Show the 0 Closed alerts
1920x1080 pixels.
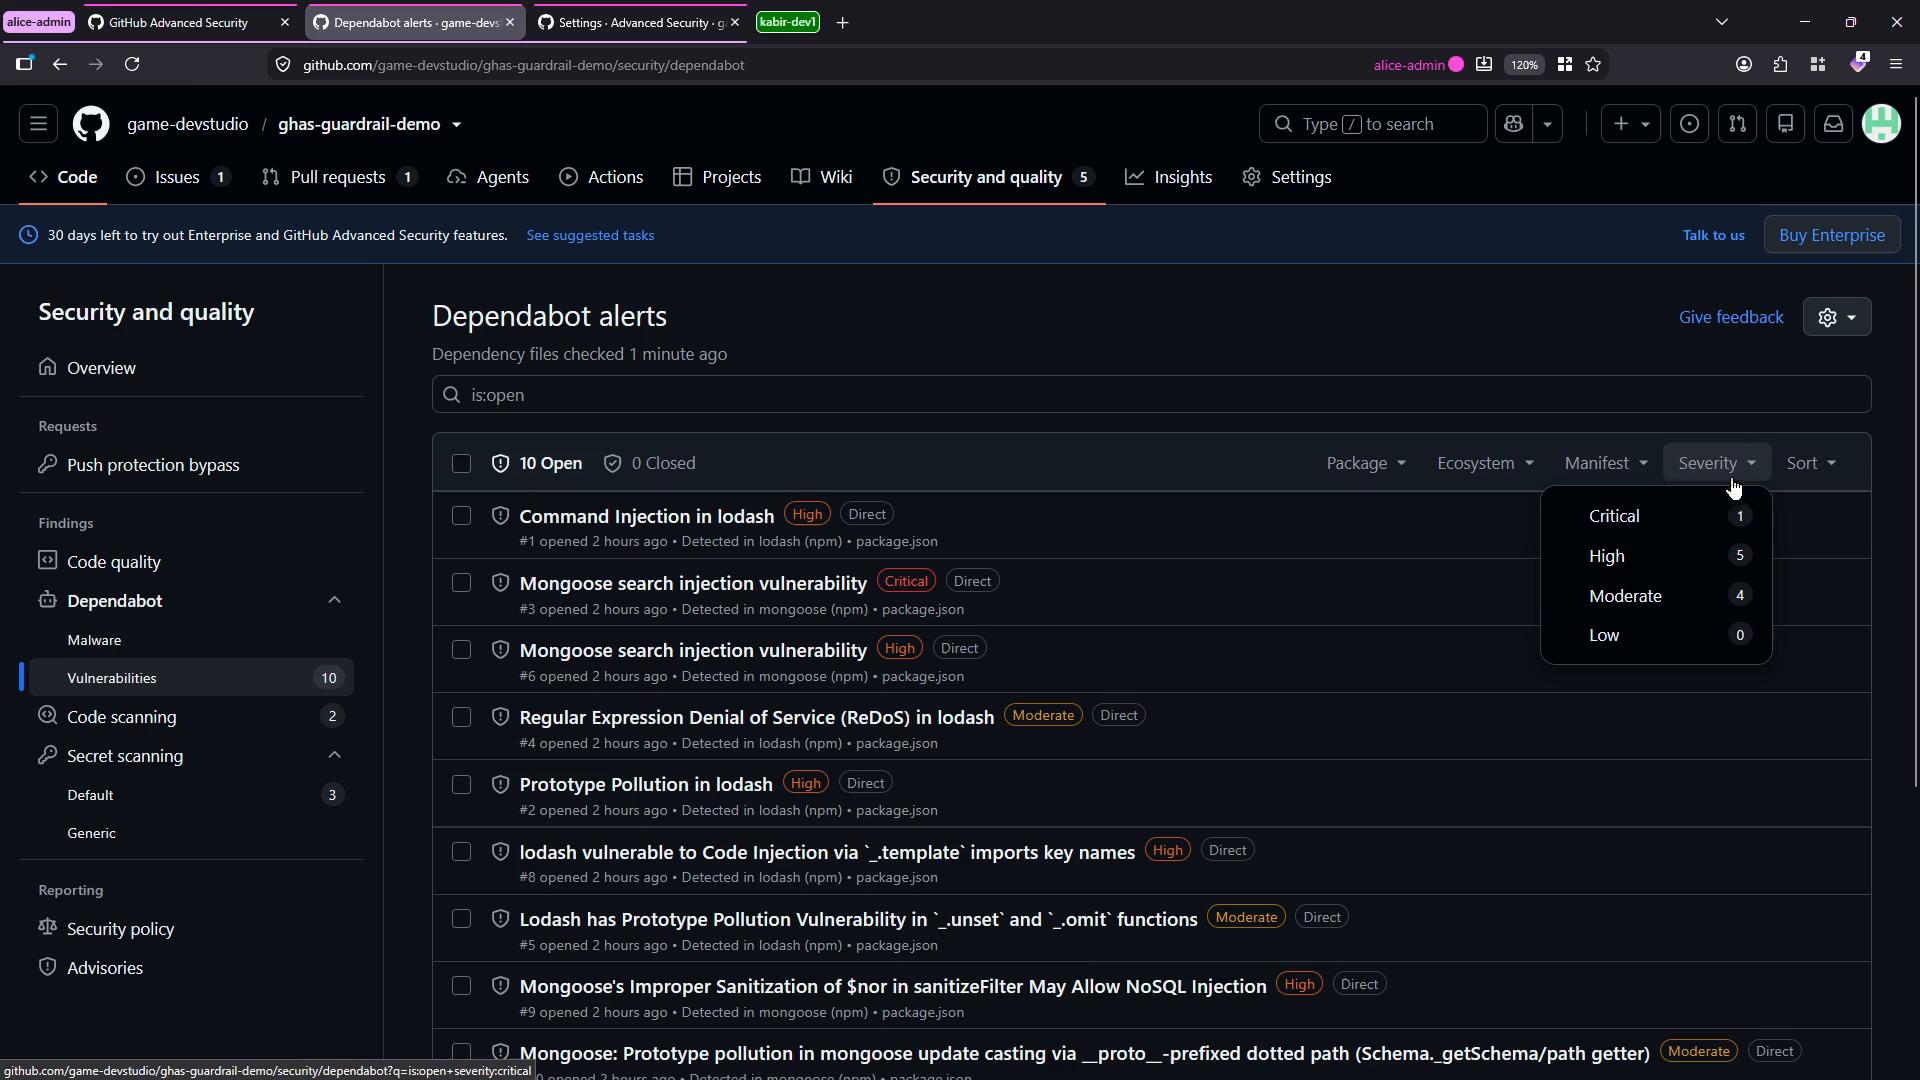click(650, 463)
